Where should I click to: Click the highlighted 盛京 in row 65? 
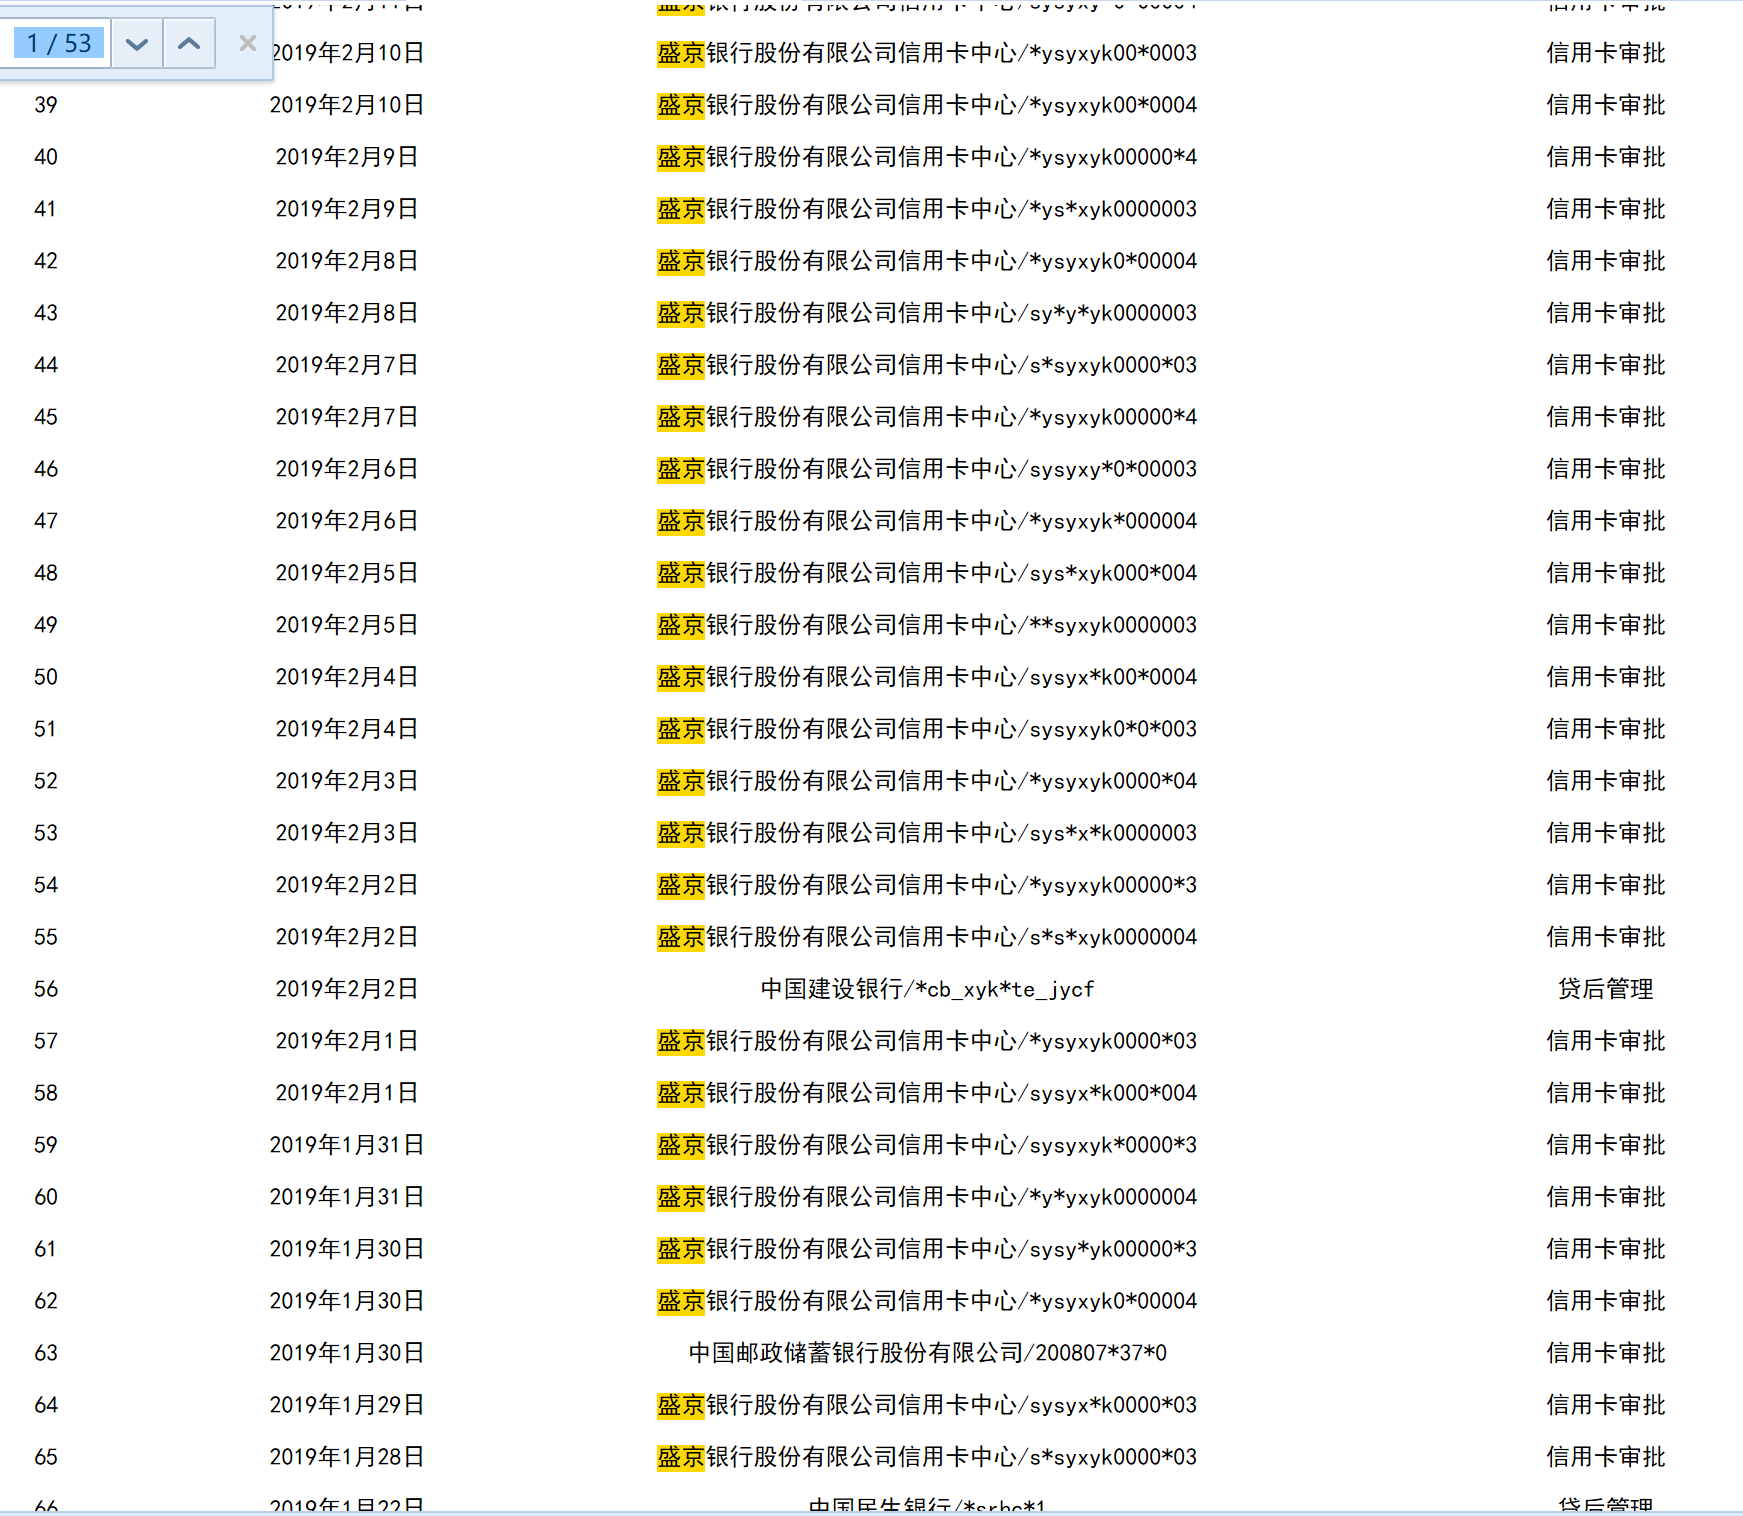pyautogui.click(x=681, y=1457)
